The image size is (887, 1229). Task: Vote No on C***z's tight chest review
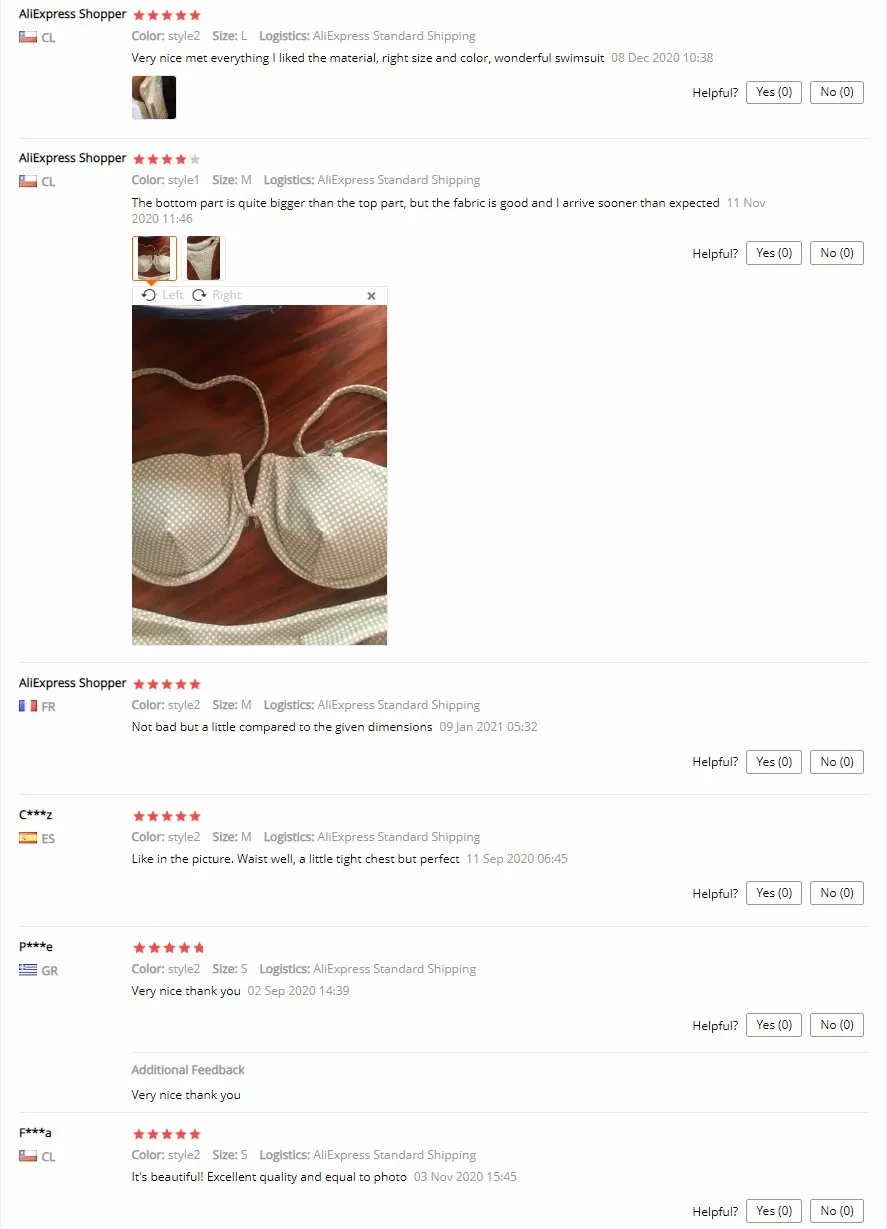click(837, 893)
